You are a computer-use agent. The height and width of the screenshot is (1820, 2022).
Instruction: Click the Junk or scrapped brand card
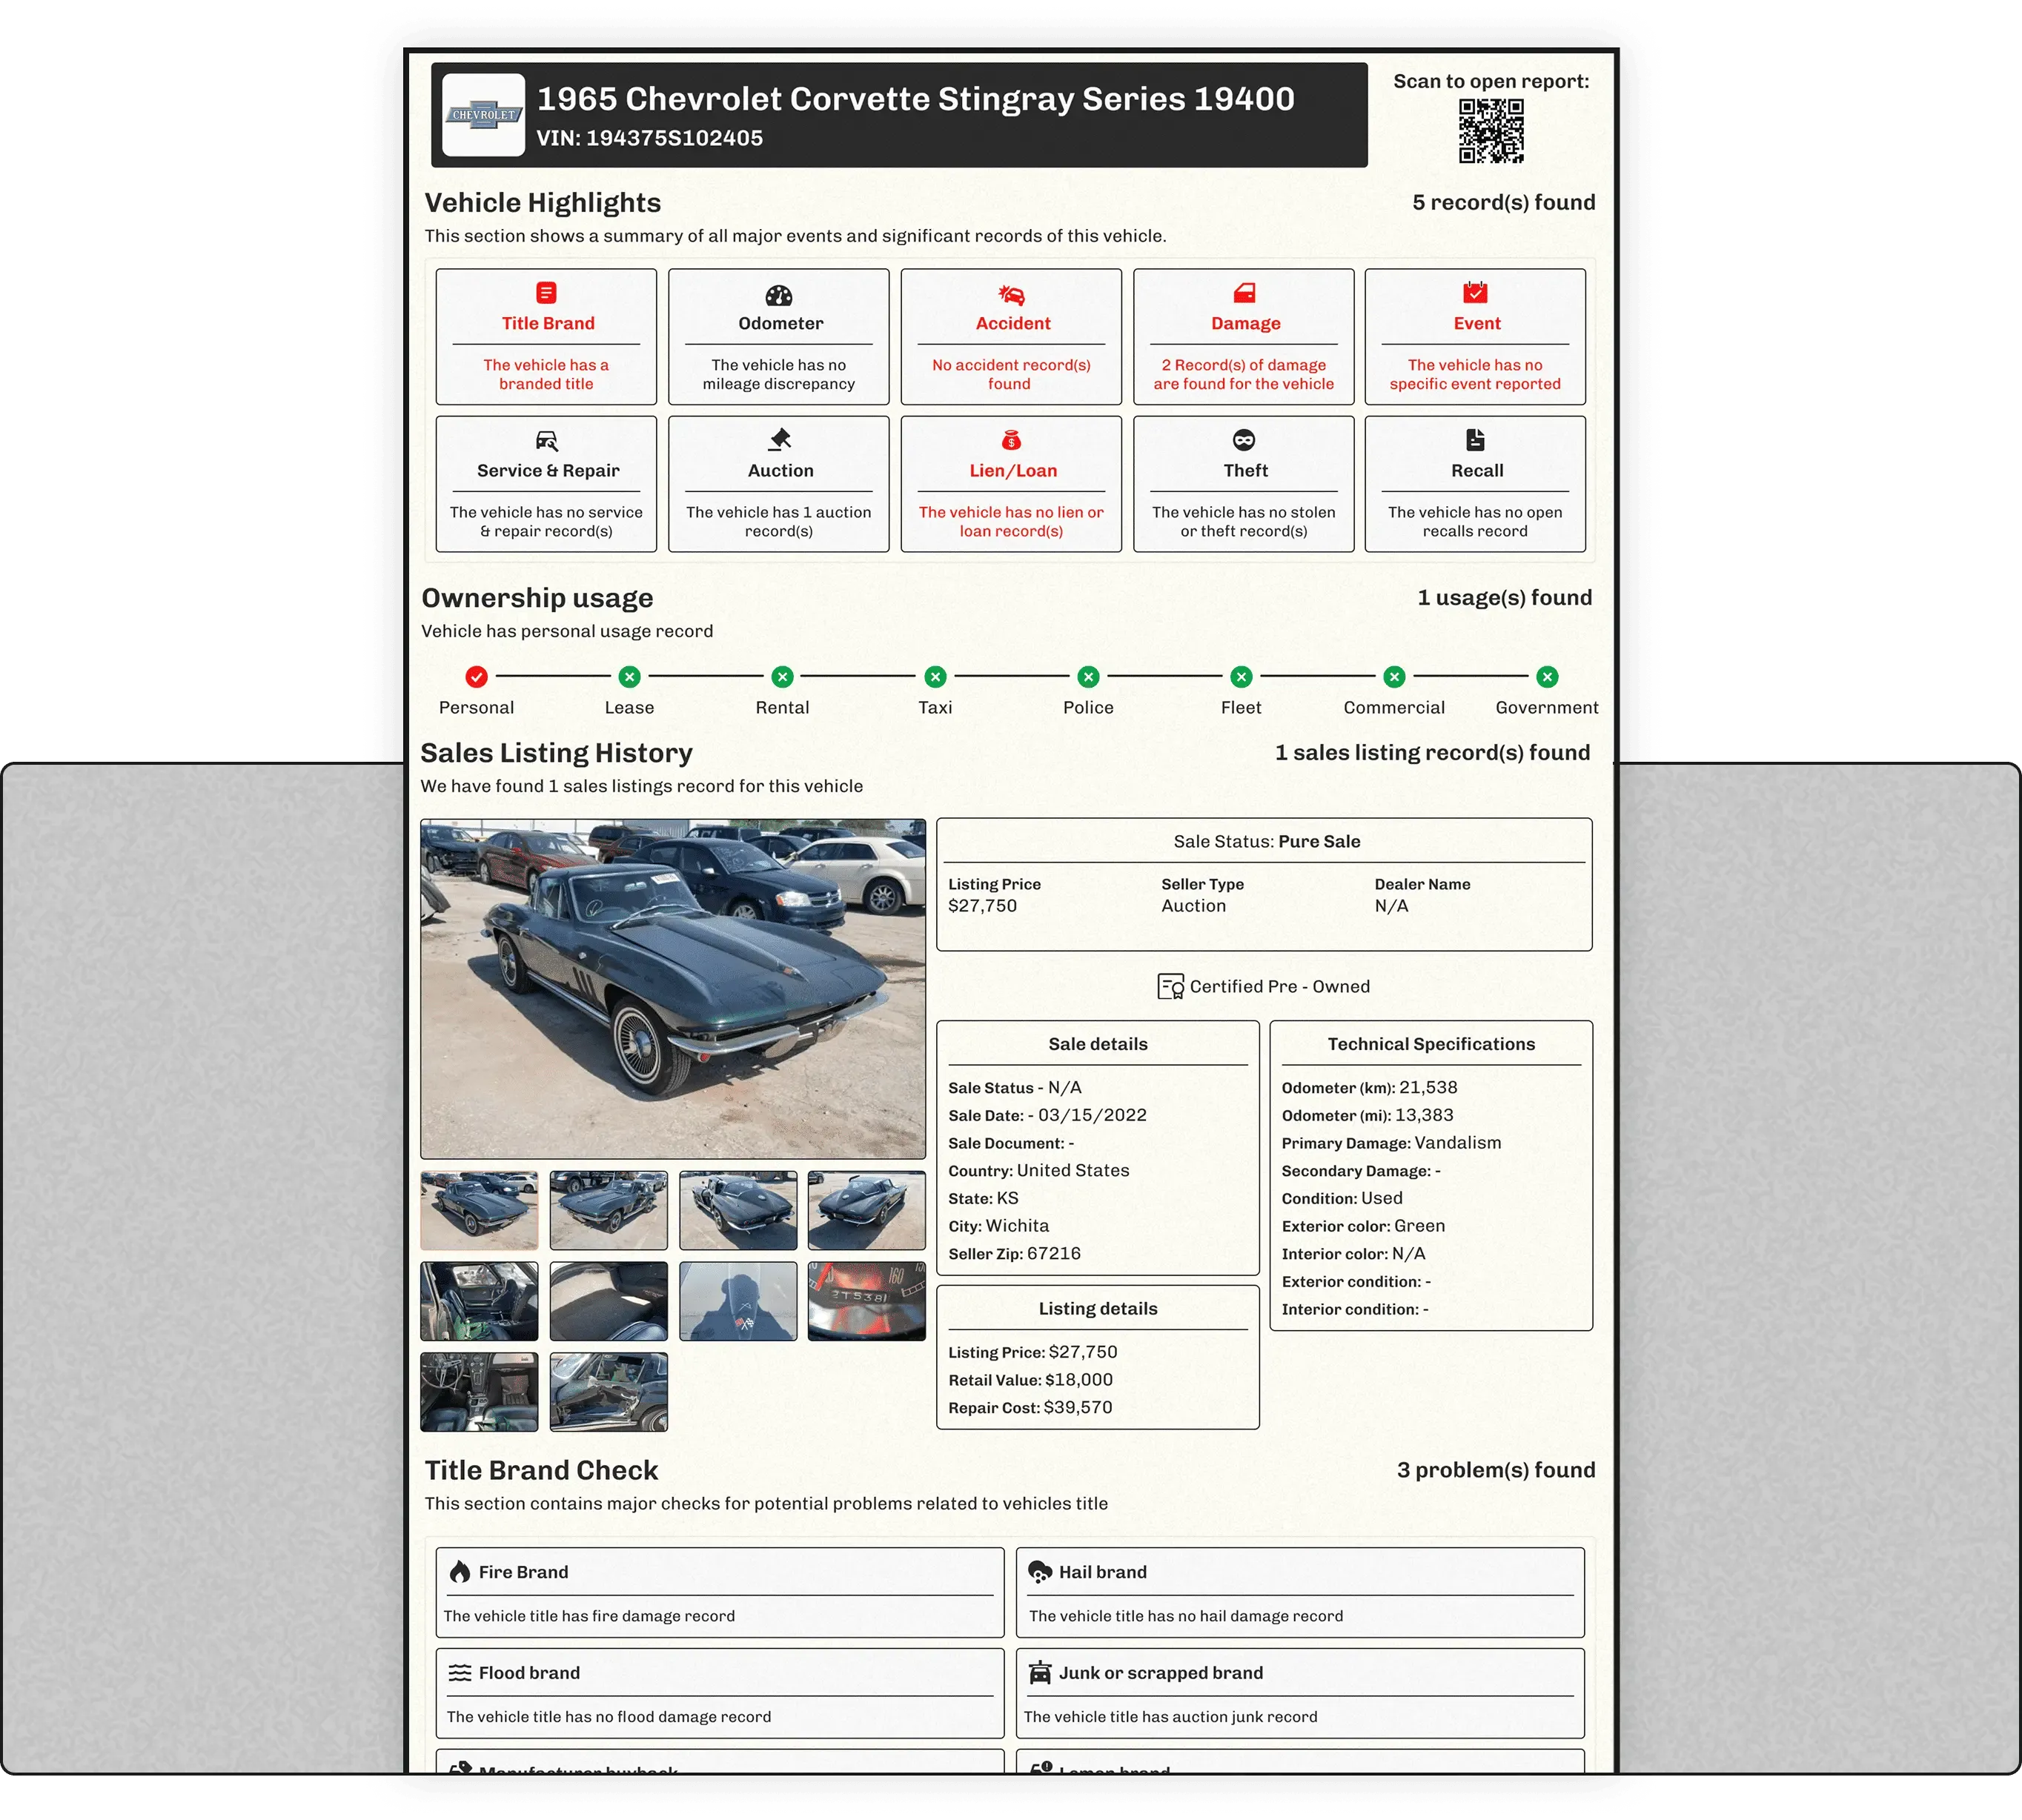click(1300, 1693)
